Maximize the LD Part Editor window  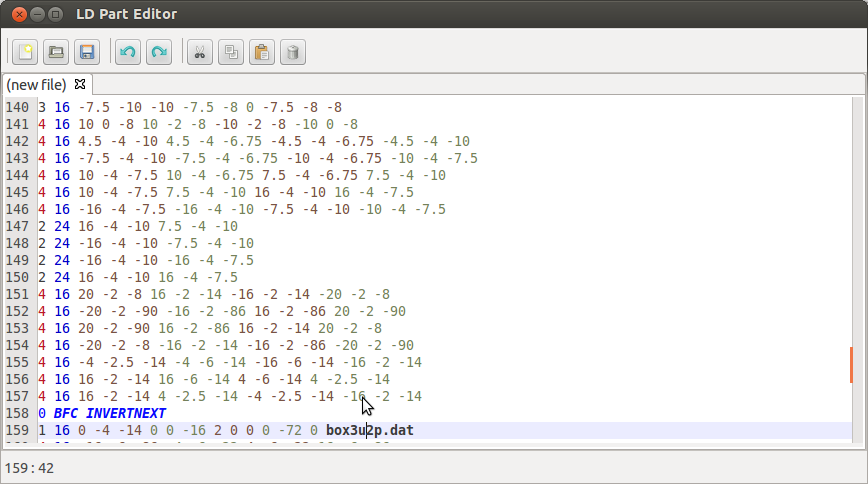point(55,14)
